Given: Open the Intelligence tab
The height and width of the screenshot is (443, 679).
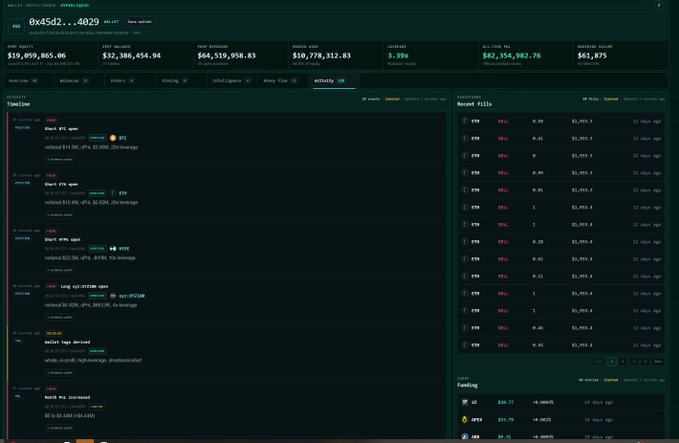Looking at the screenshot, I should click(231, 81).
